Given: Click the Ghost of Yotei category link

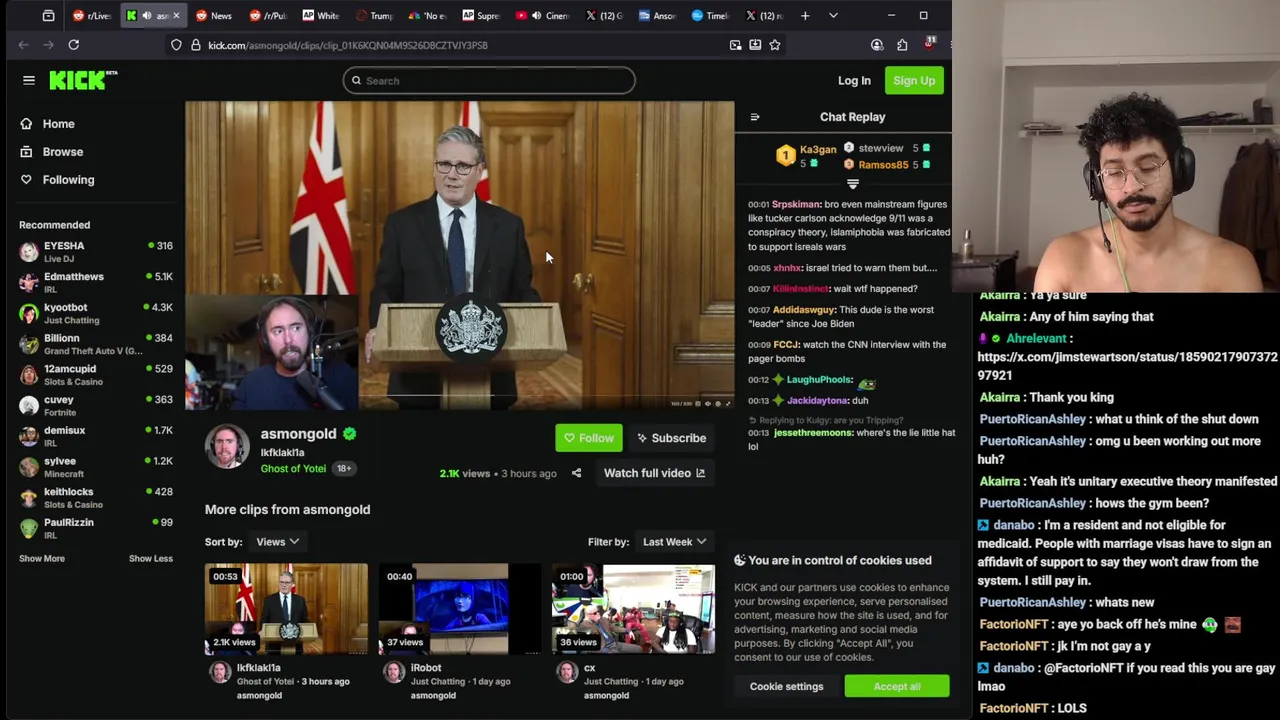Looking at the screenshot, I should coord(293,469).
